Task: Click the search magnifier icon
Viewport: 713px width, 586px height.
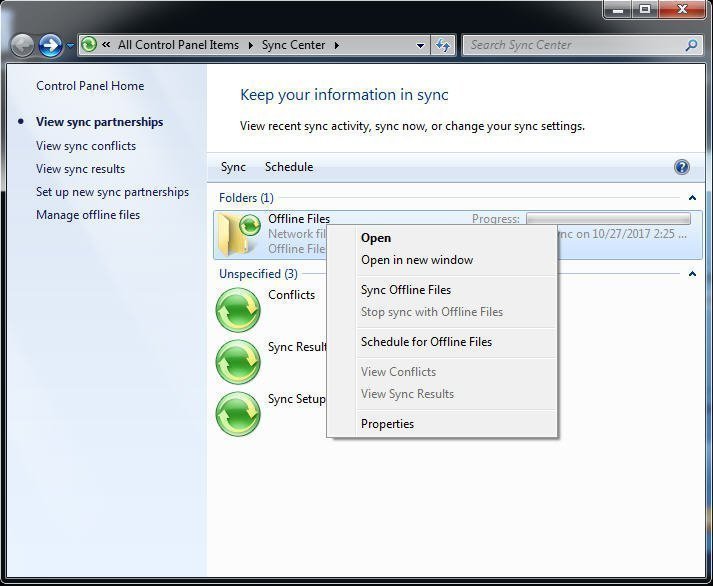Action: 691,45
